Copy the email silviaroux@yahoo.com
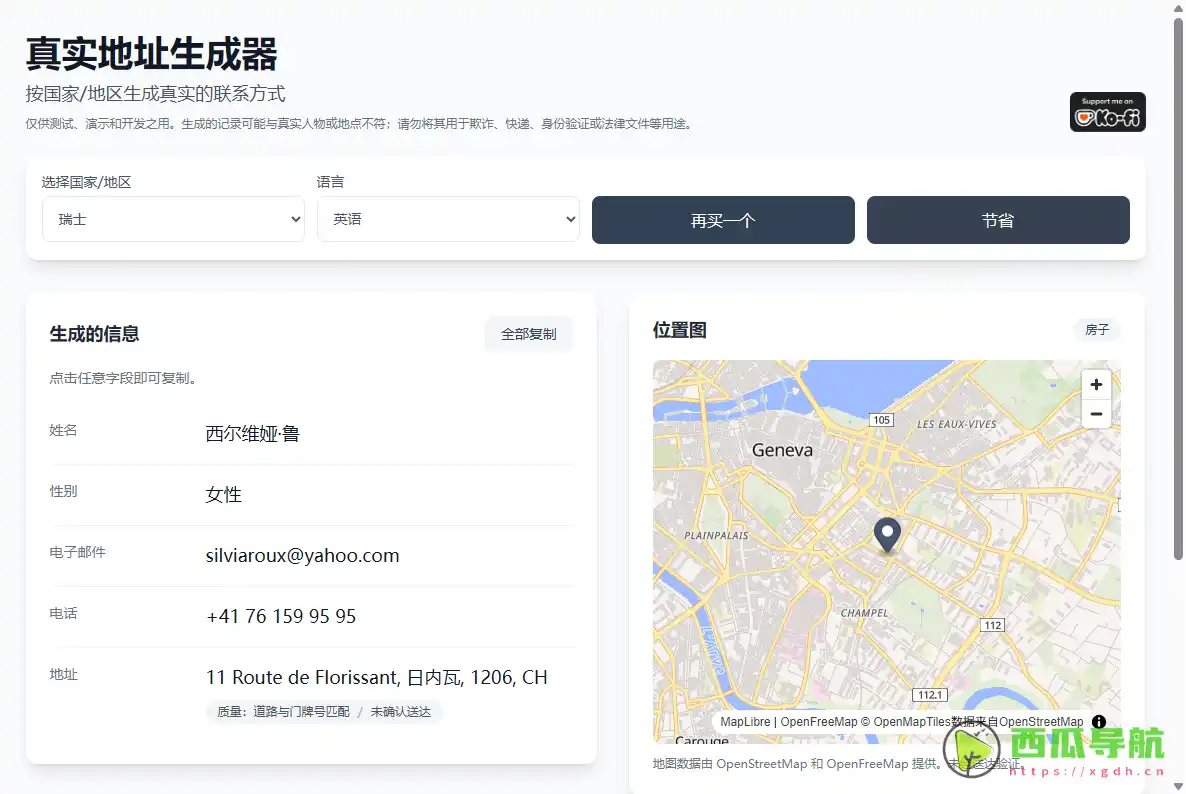The width and height of the screenshot is (1186, 794). pos(303,556)
